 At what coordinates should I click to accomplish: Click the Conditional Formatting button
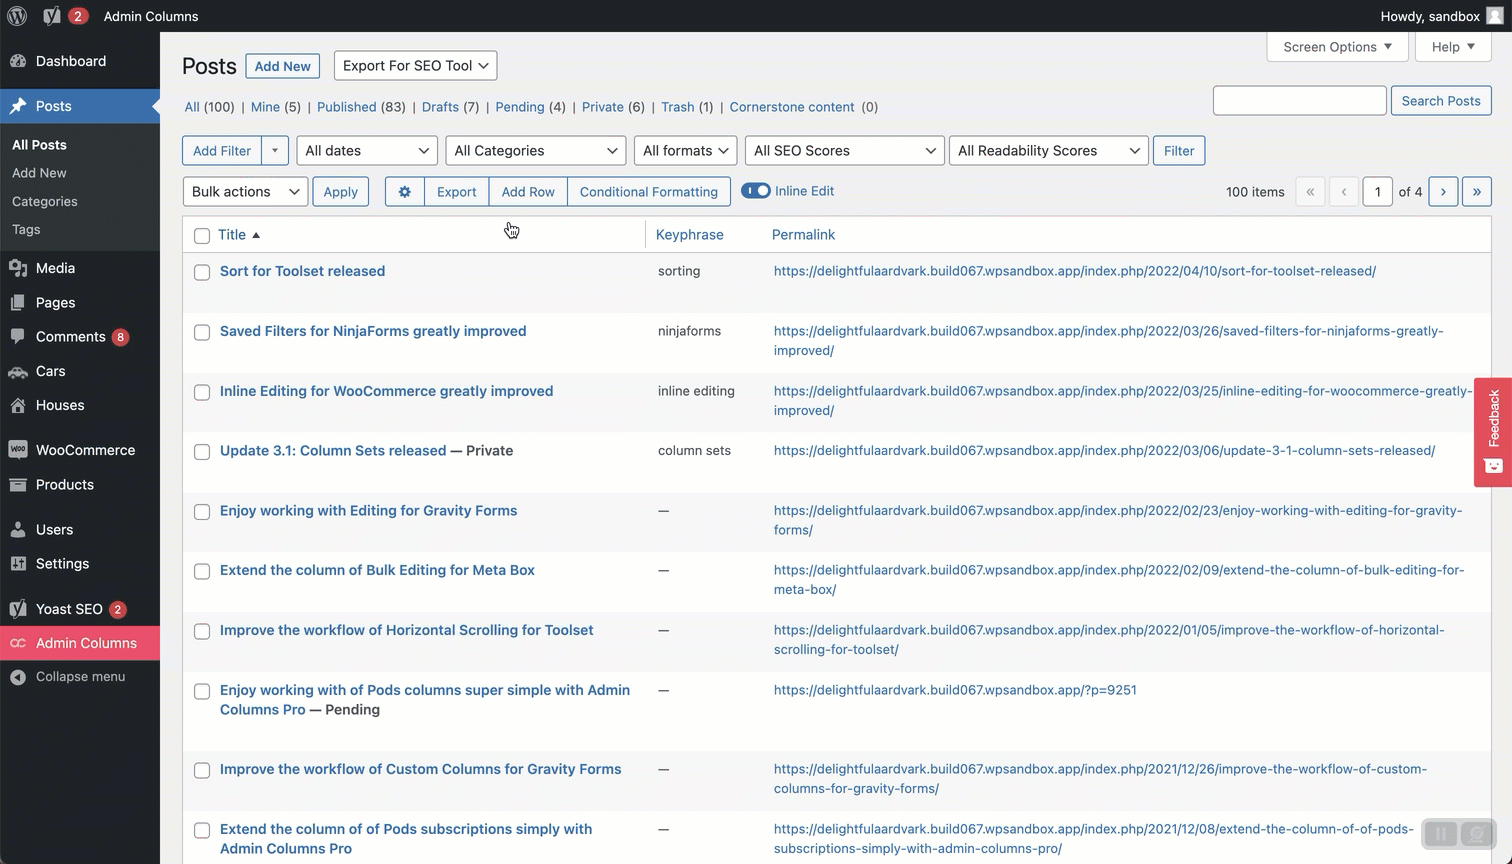[x=649, y=192]
